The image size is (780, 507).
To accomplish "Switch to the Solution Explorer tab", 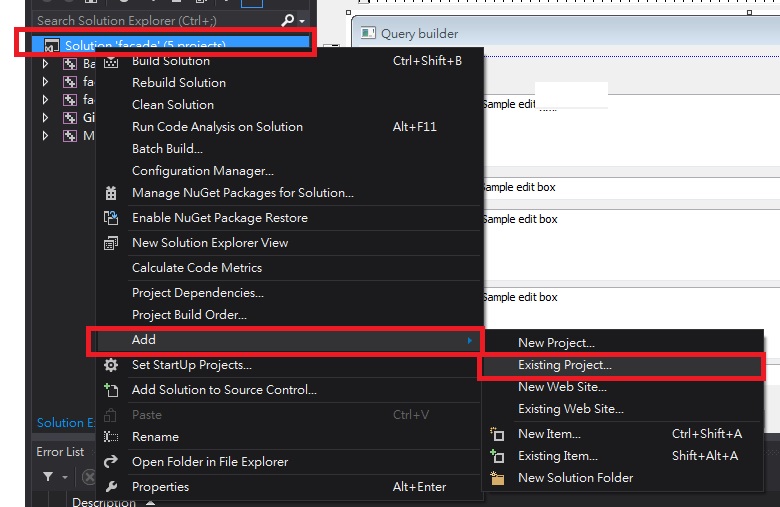I will (x=66, y=422).
